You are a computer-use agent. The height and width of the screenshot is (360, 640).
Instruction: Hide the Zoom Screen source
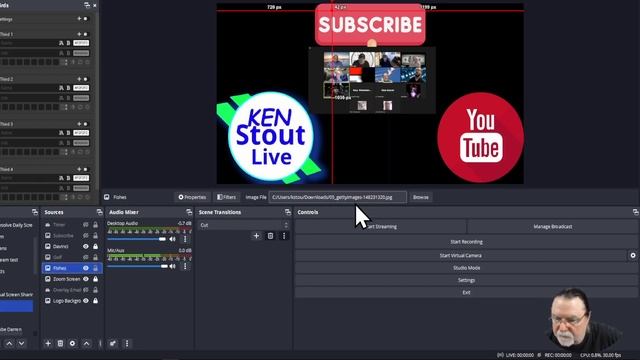tap(86, 279)
